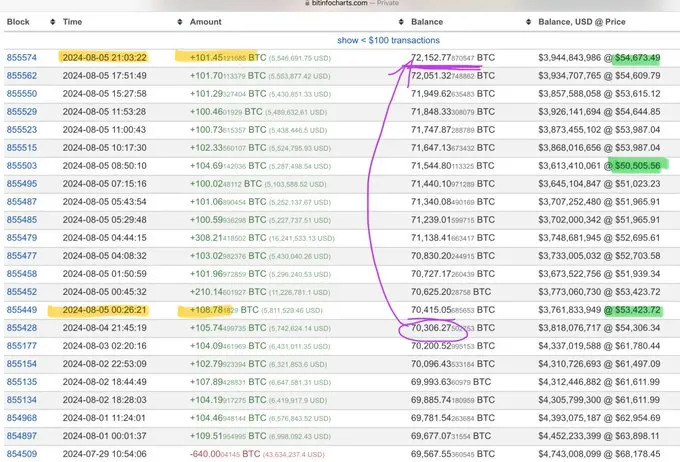This screenshot has width=680, height=462.
Task: Click timestamp 2024-08-01 00:01:37
Action: click(105, 436)
